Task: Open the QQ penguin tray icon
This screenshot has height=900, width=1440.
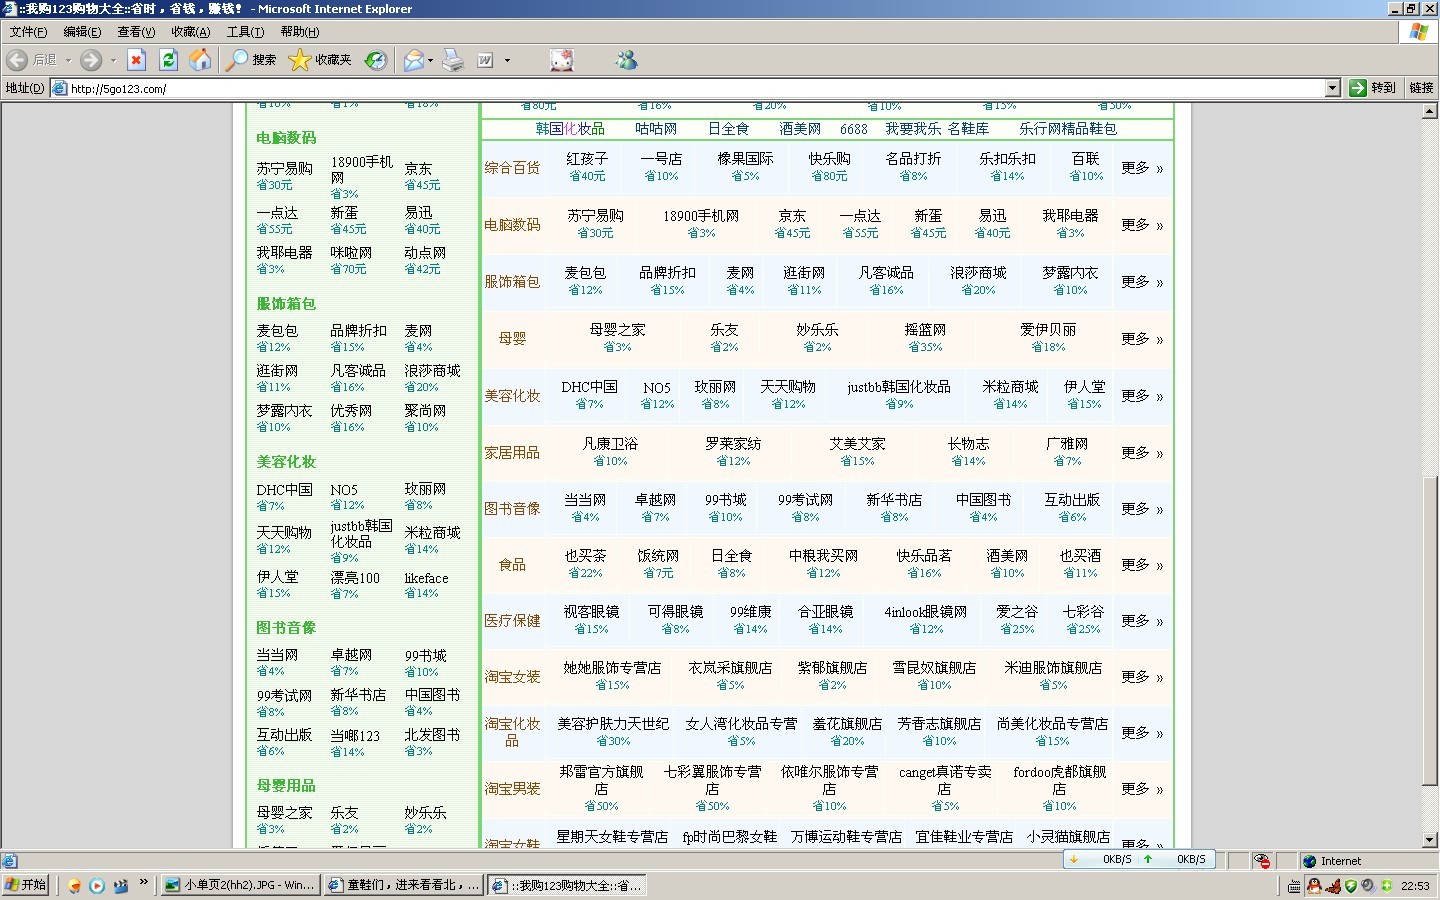Action: pyautogui.click(x=1314, y=885)
